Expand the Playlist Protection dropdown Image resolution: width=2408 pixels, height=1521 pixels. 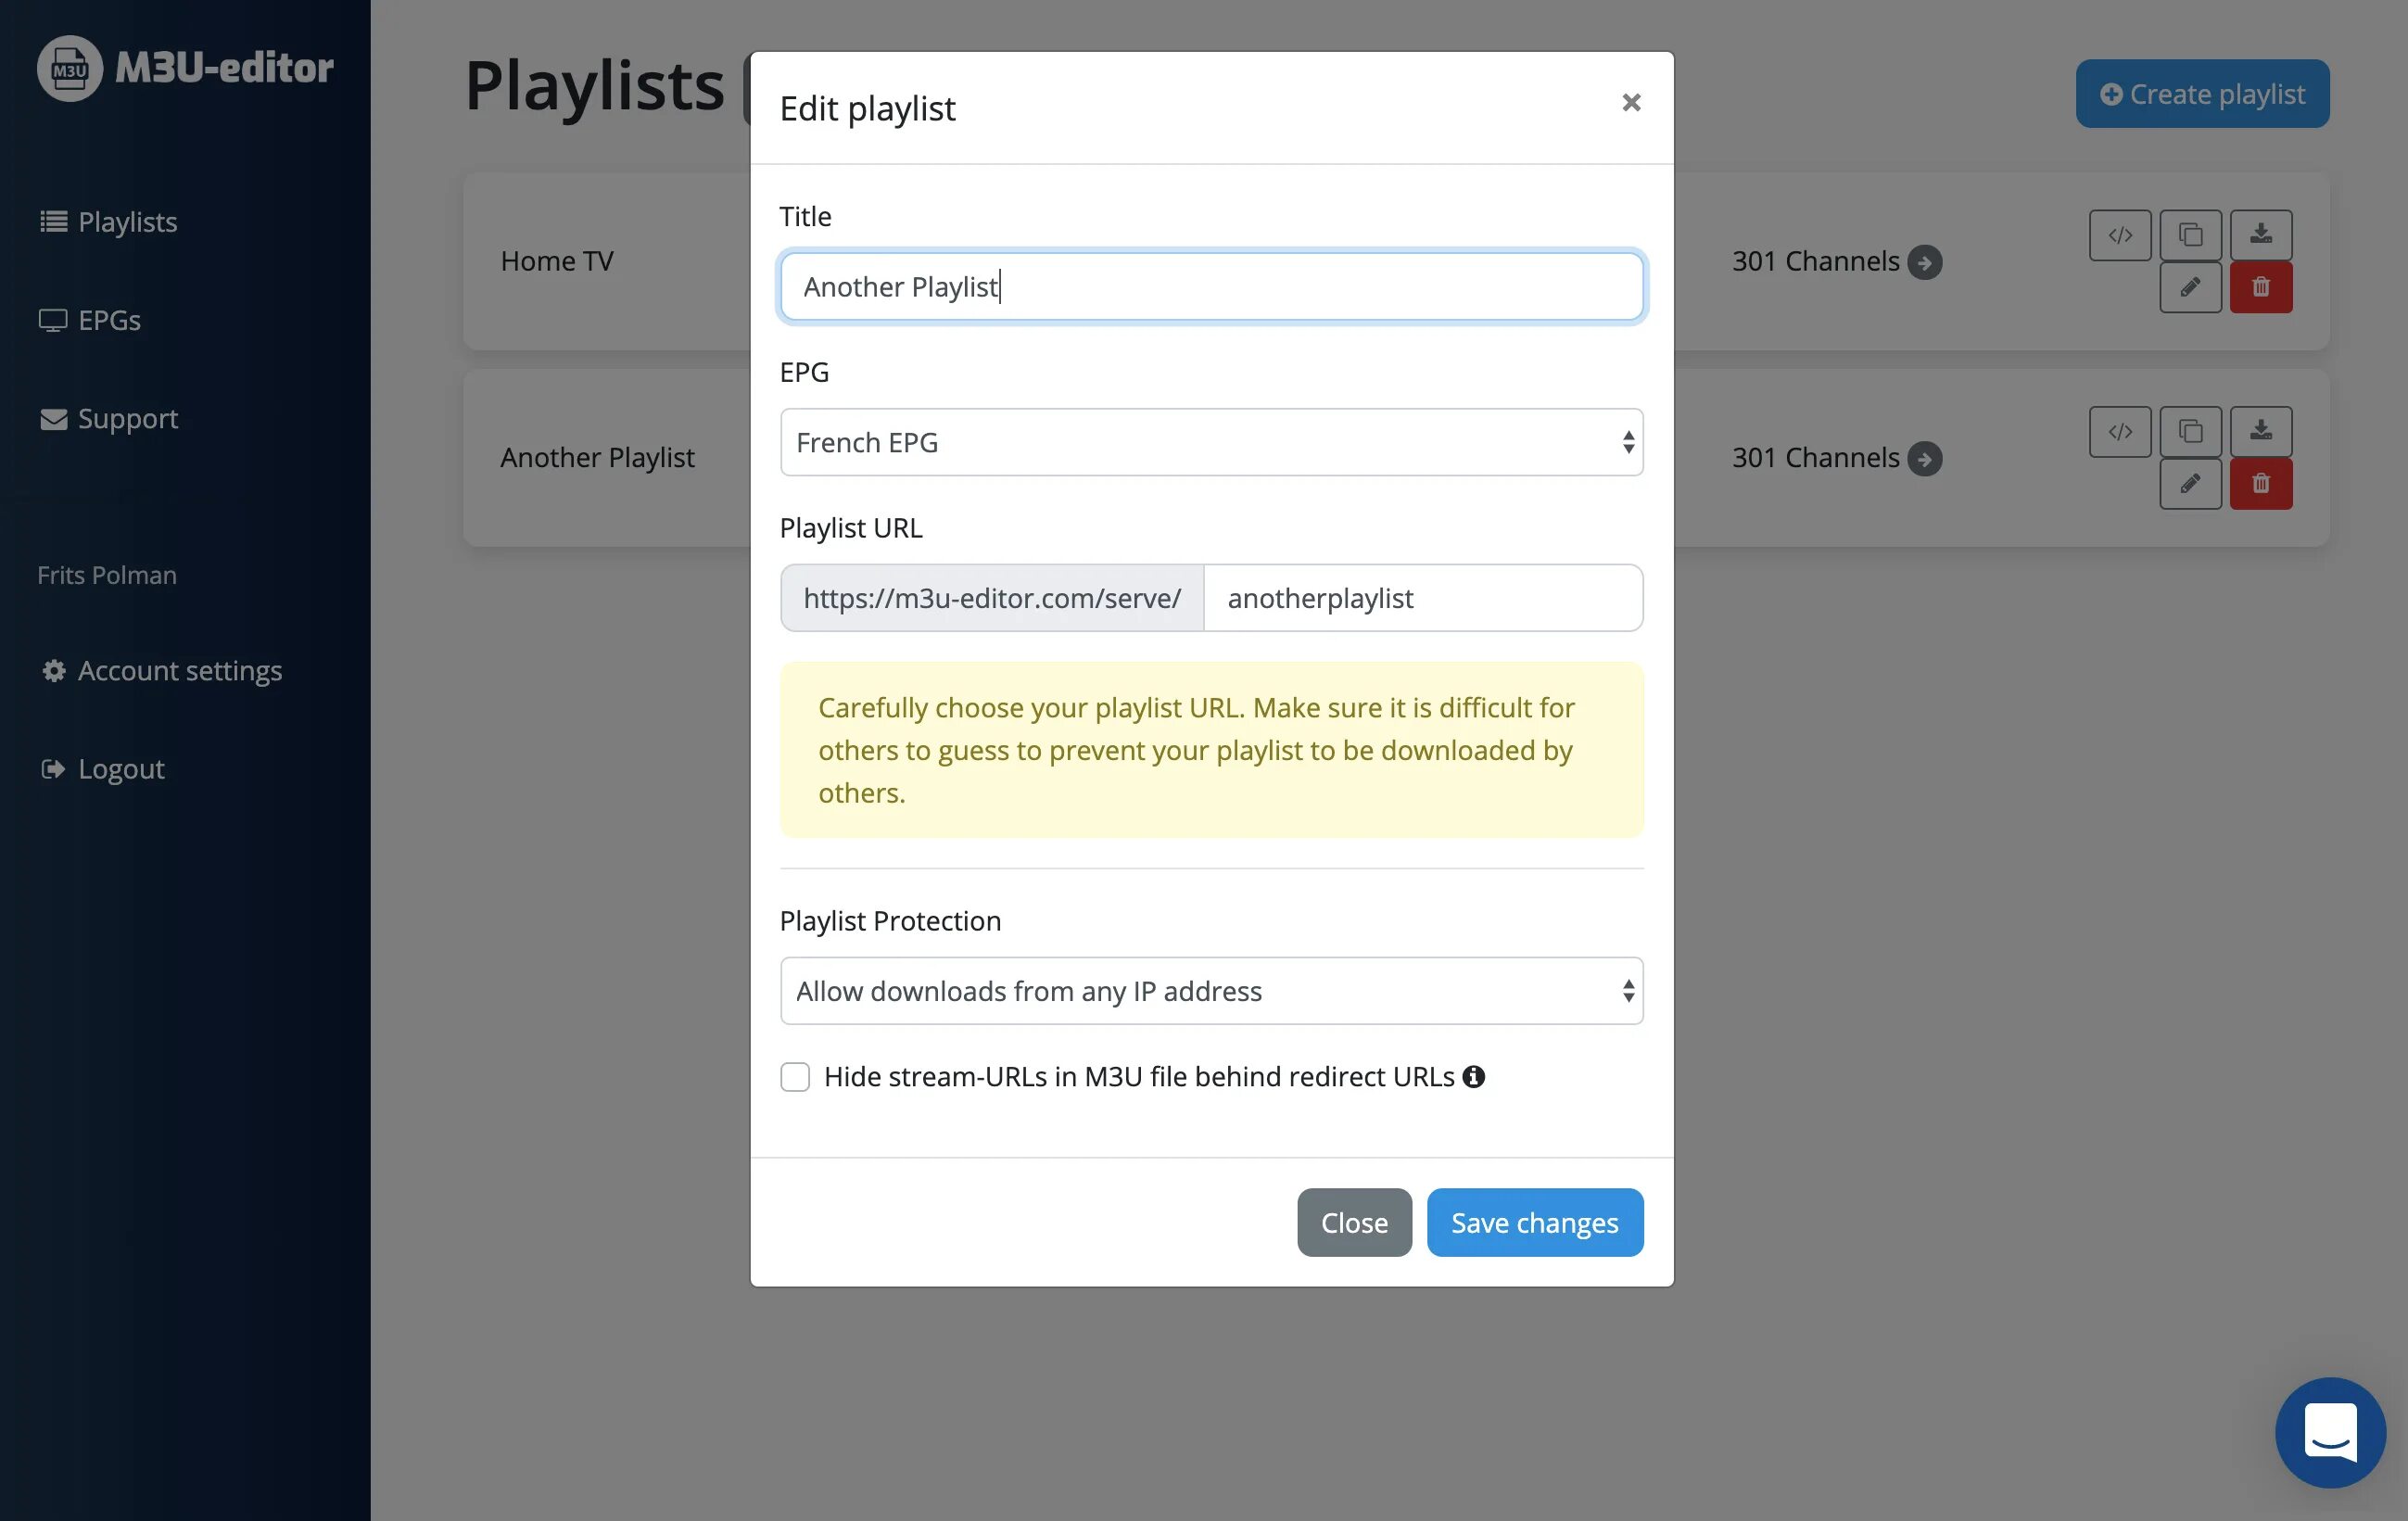pyautogui.click(x=1211, y=991)
